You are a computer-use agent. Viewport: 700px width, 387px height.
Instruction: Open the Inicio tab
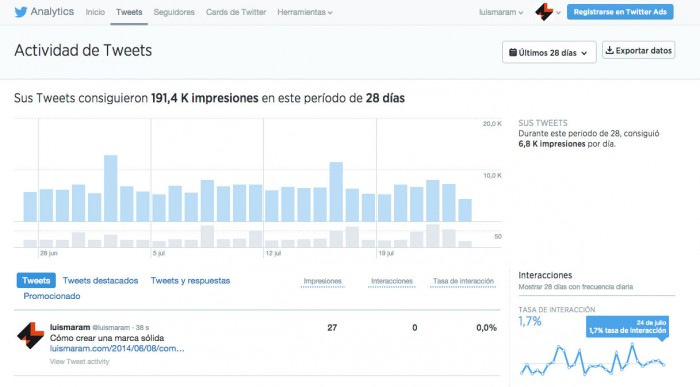click(95, 12)
